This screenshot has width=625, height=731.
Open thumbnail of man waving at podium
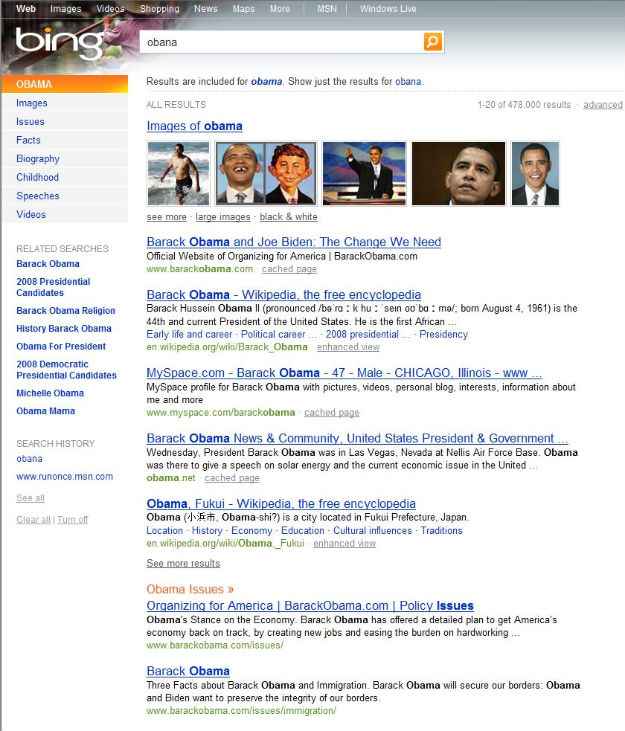364,173
